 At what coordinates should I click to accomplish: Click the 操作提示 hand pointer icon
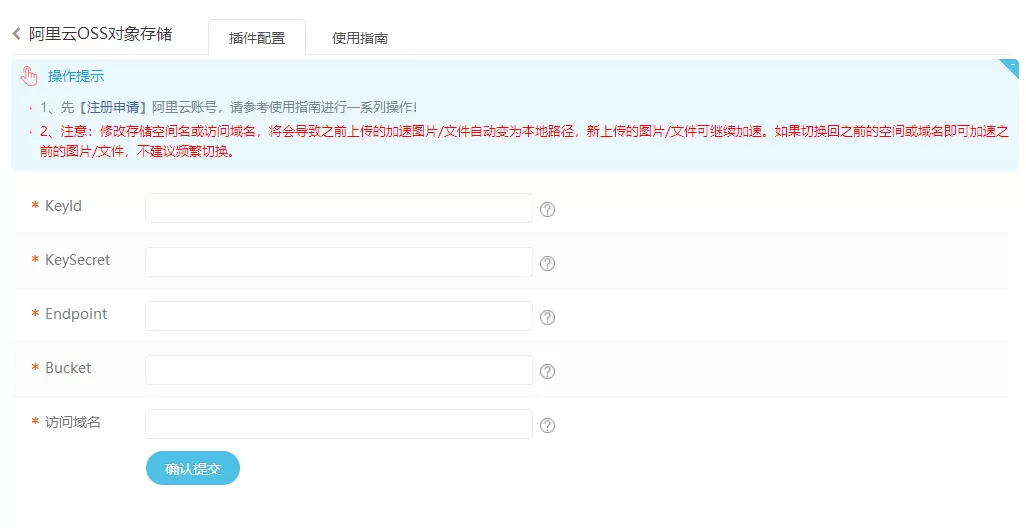pyautogui.click(x=29, y=76)
